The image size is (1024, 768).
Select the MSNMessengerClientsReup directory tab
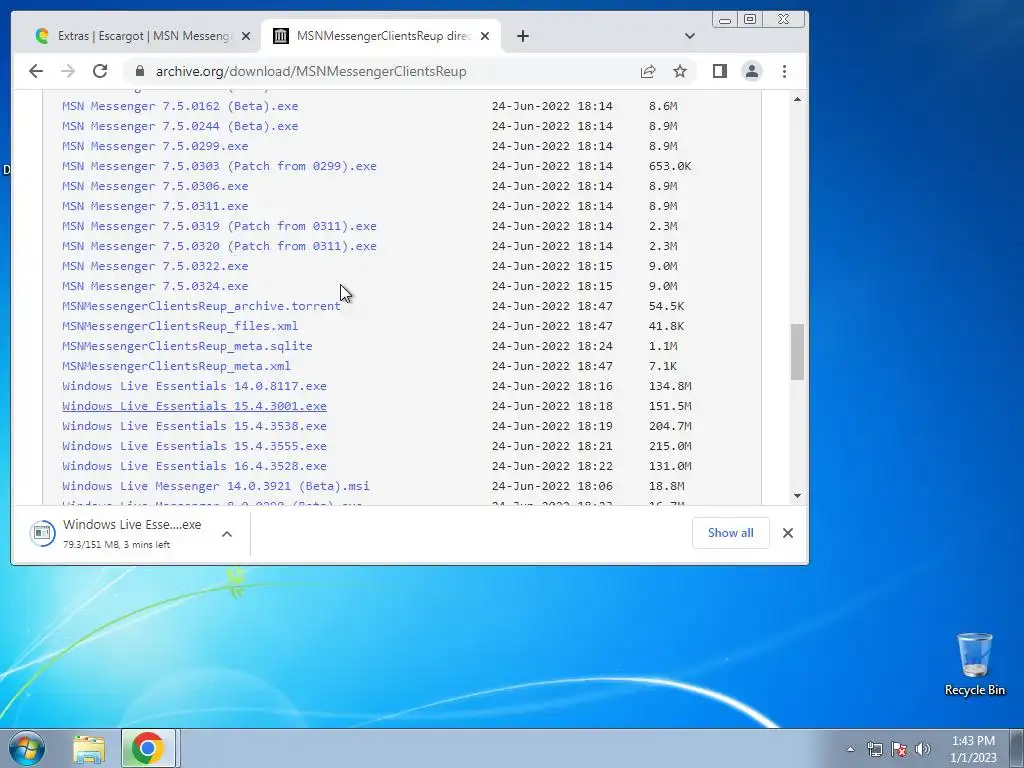(381, 36)
